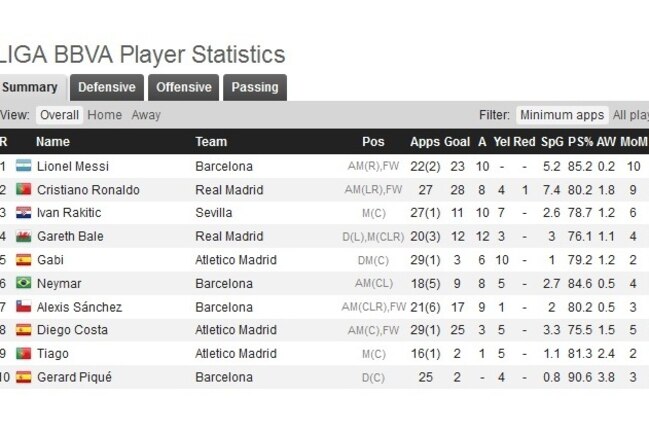This screenshot has height=433, width=649.
Task: Switch view to Away matches
Action: 146,115
